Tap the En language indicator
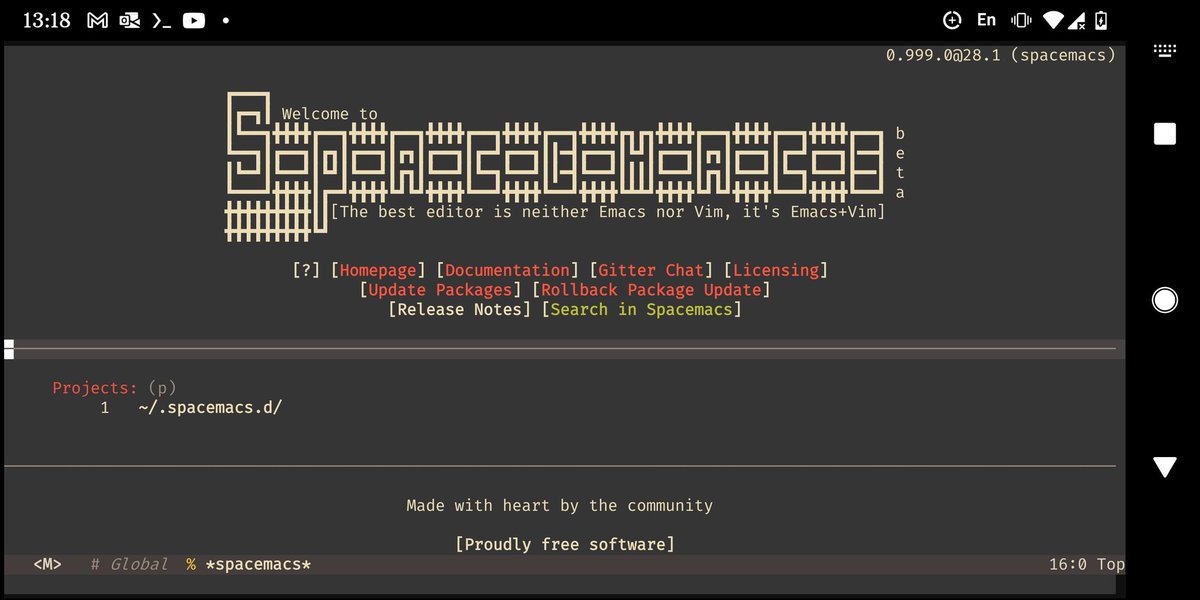Screen dimensions: 1200x600 pyautogui.click(x=986, y=20)
